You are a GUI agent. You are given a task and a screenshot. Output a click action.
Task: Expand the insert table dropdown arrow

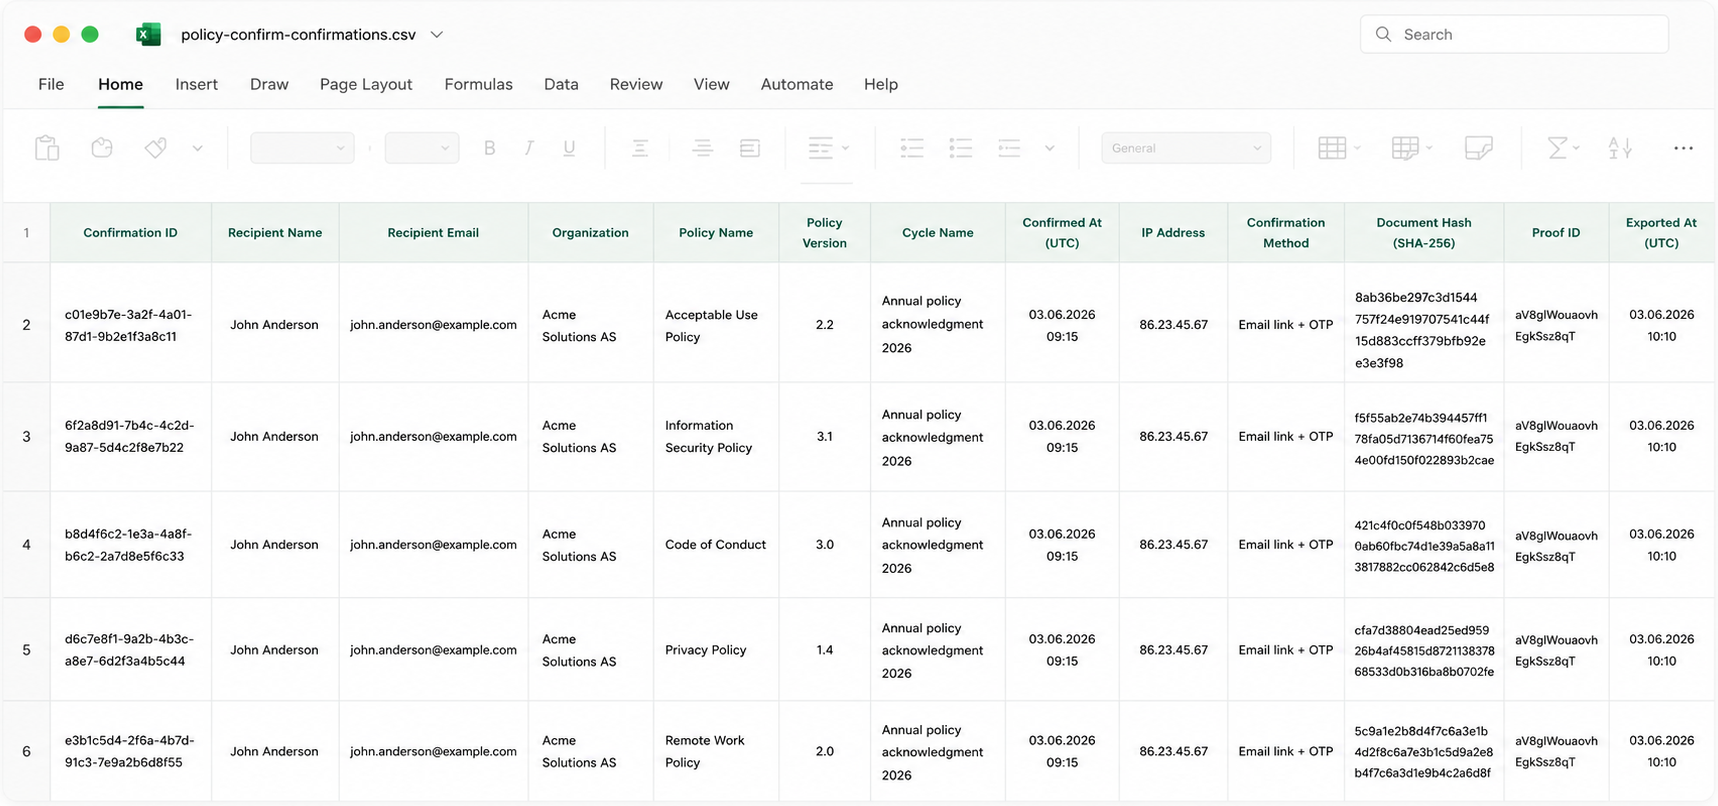point(1357,148)
